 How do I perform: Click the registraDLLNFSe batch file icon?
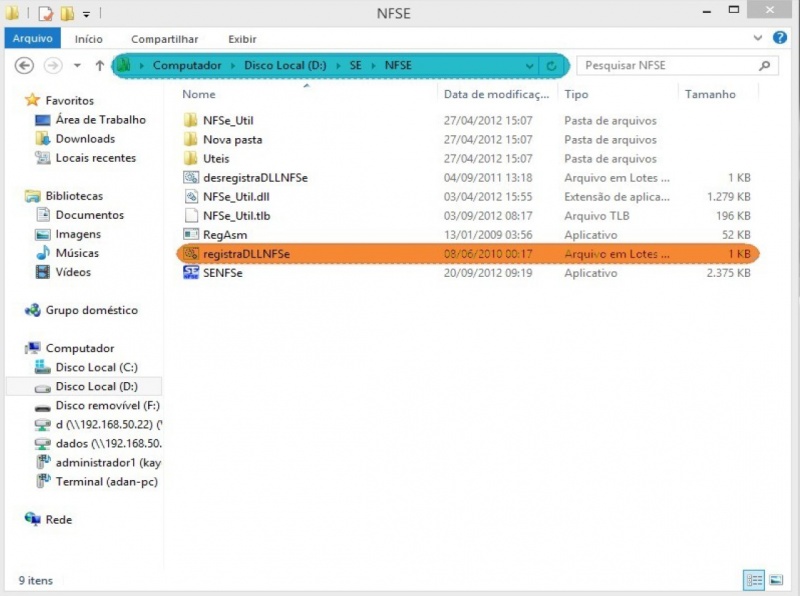coord(192,254)
